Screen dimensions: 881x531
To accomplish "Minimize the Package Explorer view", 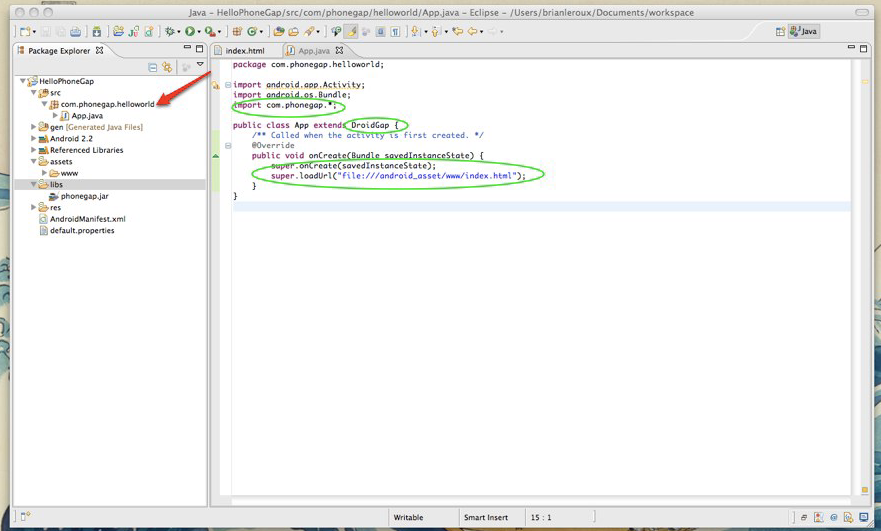I will click(x=187, y=48).
